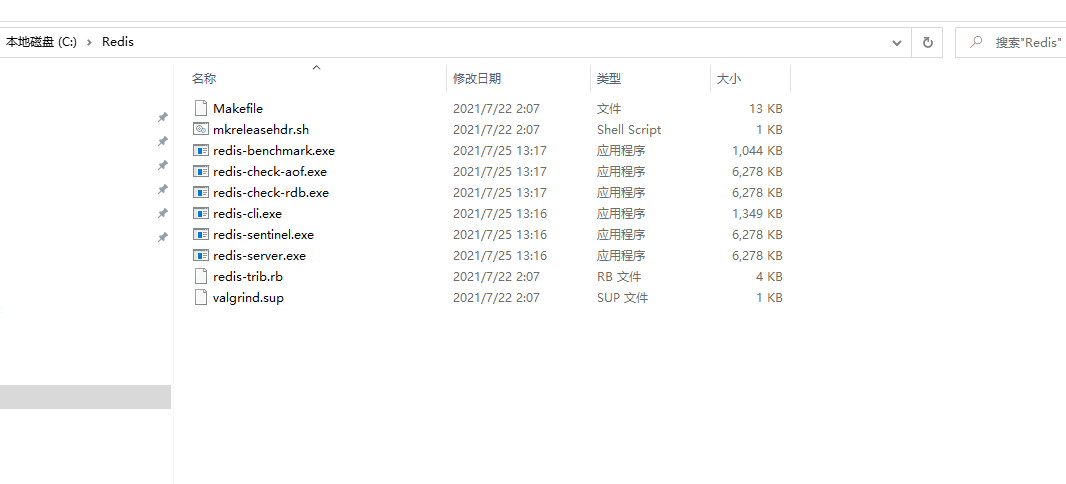This screenshot has height=484, width=1066.
Task: Select redis-cli.exe file name
Action: tap(247, 213)
